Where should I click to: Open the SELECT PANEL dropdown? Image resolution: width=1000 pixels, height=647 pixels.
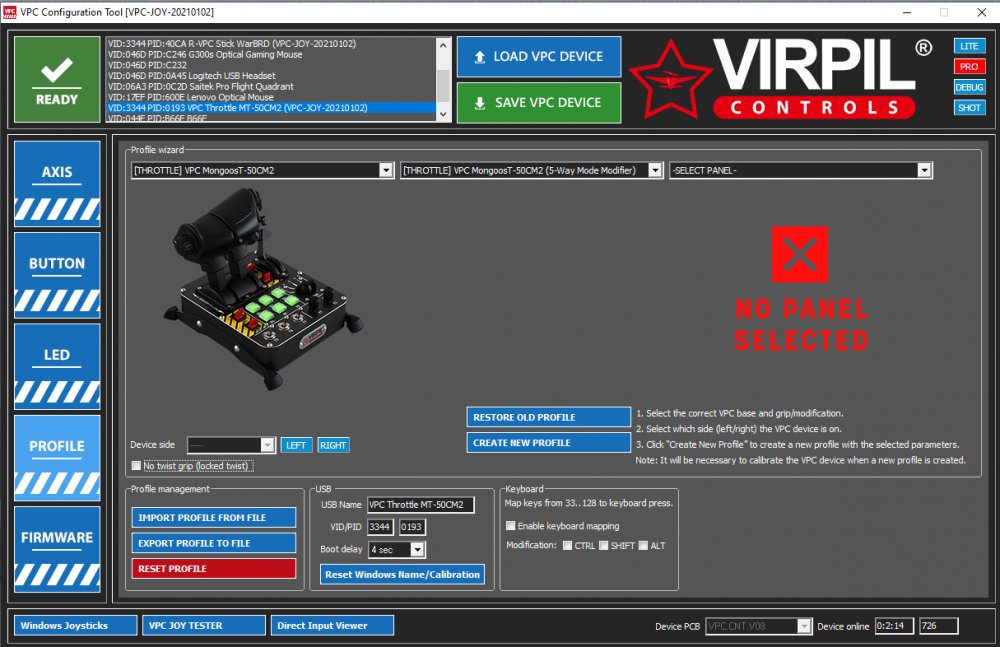tap(800, 170)
